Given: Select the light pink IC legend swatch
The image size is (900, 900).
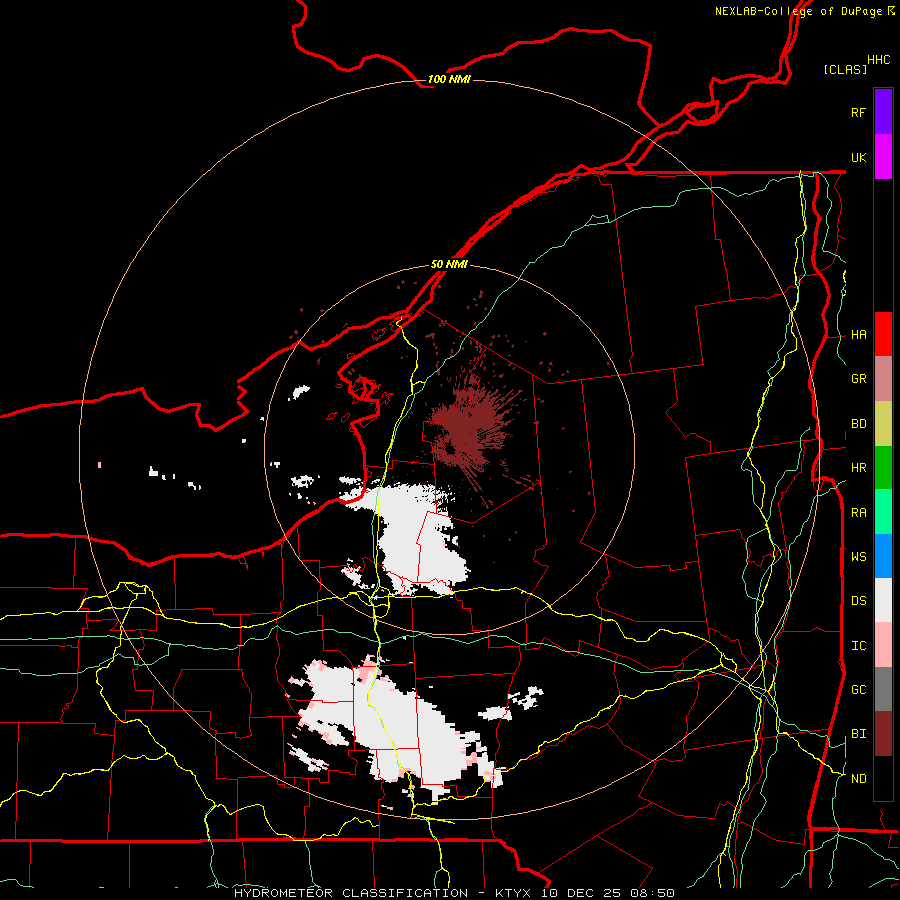Looking at the screenshot, I should click(883, 645).
